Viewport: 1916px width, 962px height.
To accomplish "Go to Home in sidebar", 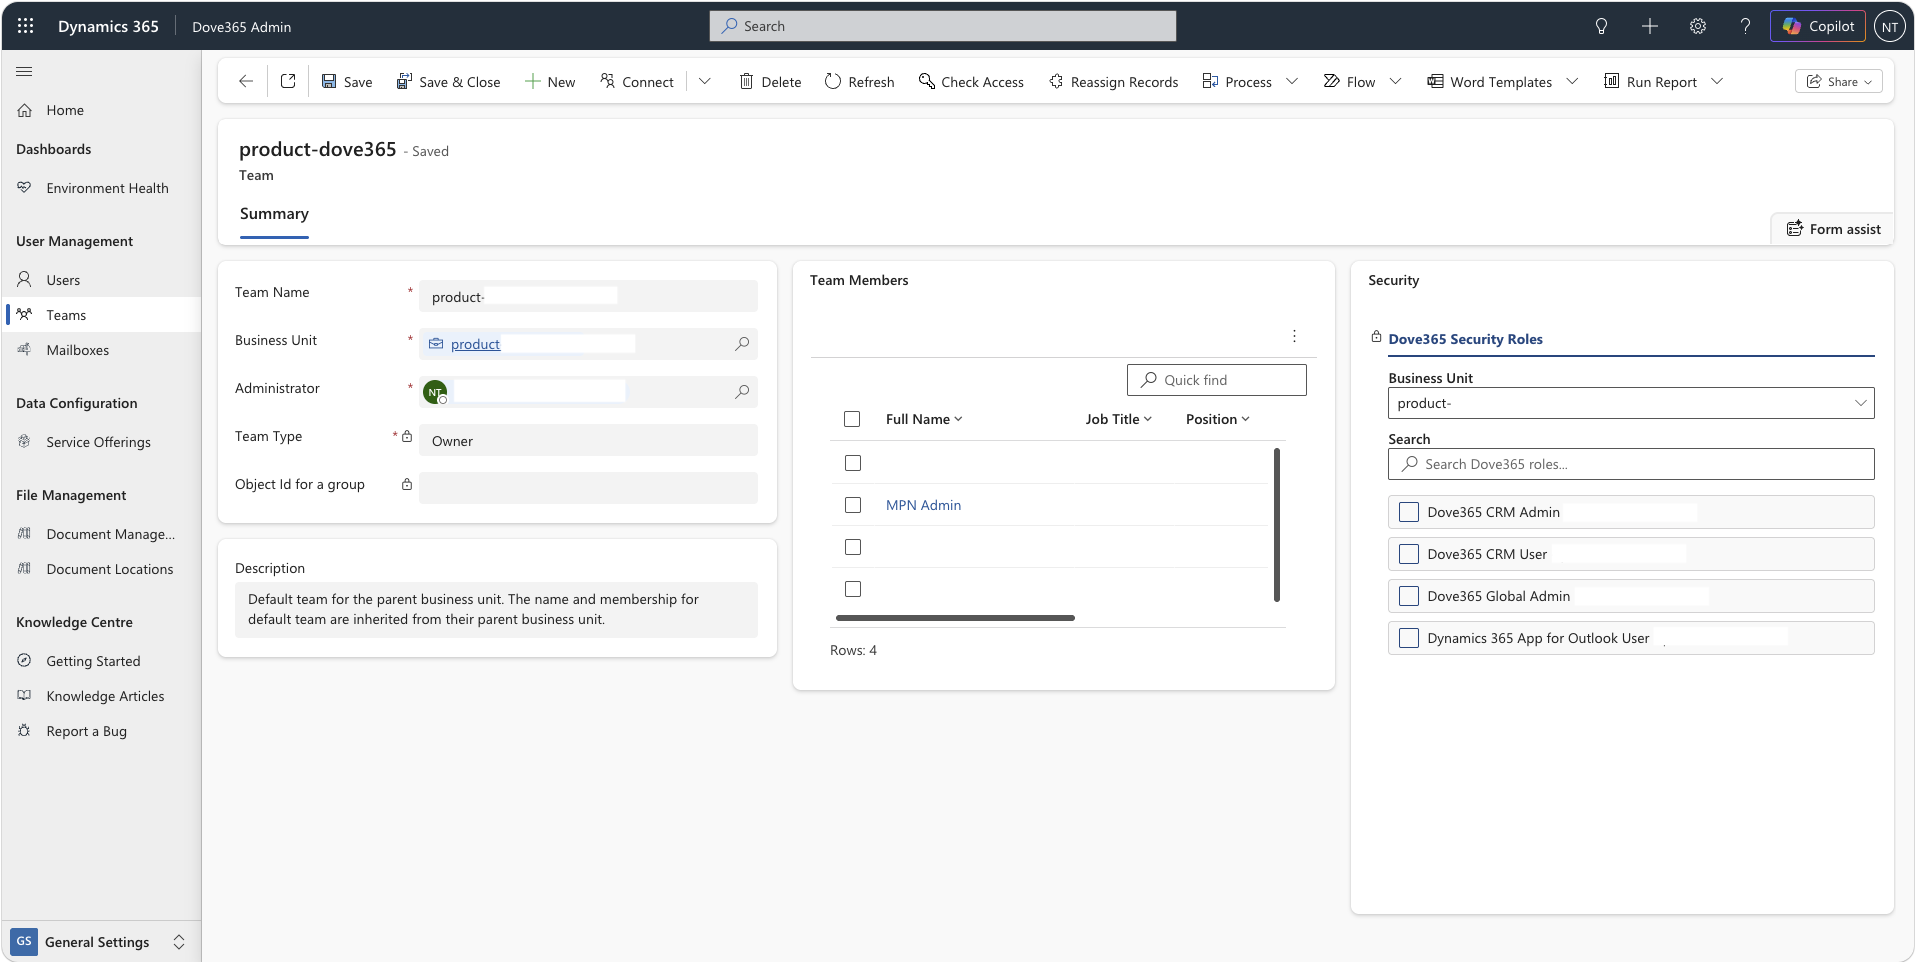I will (x=101, y=110).
